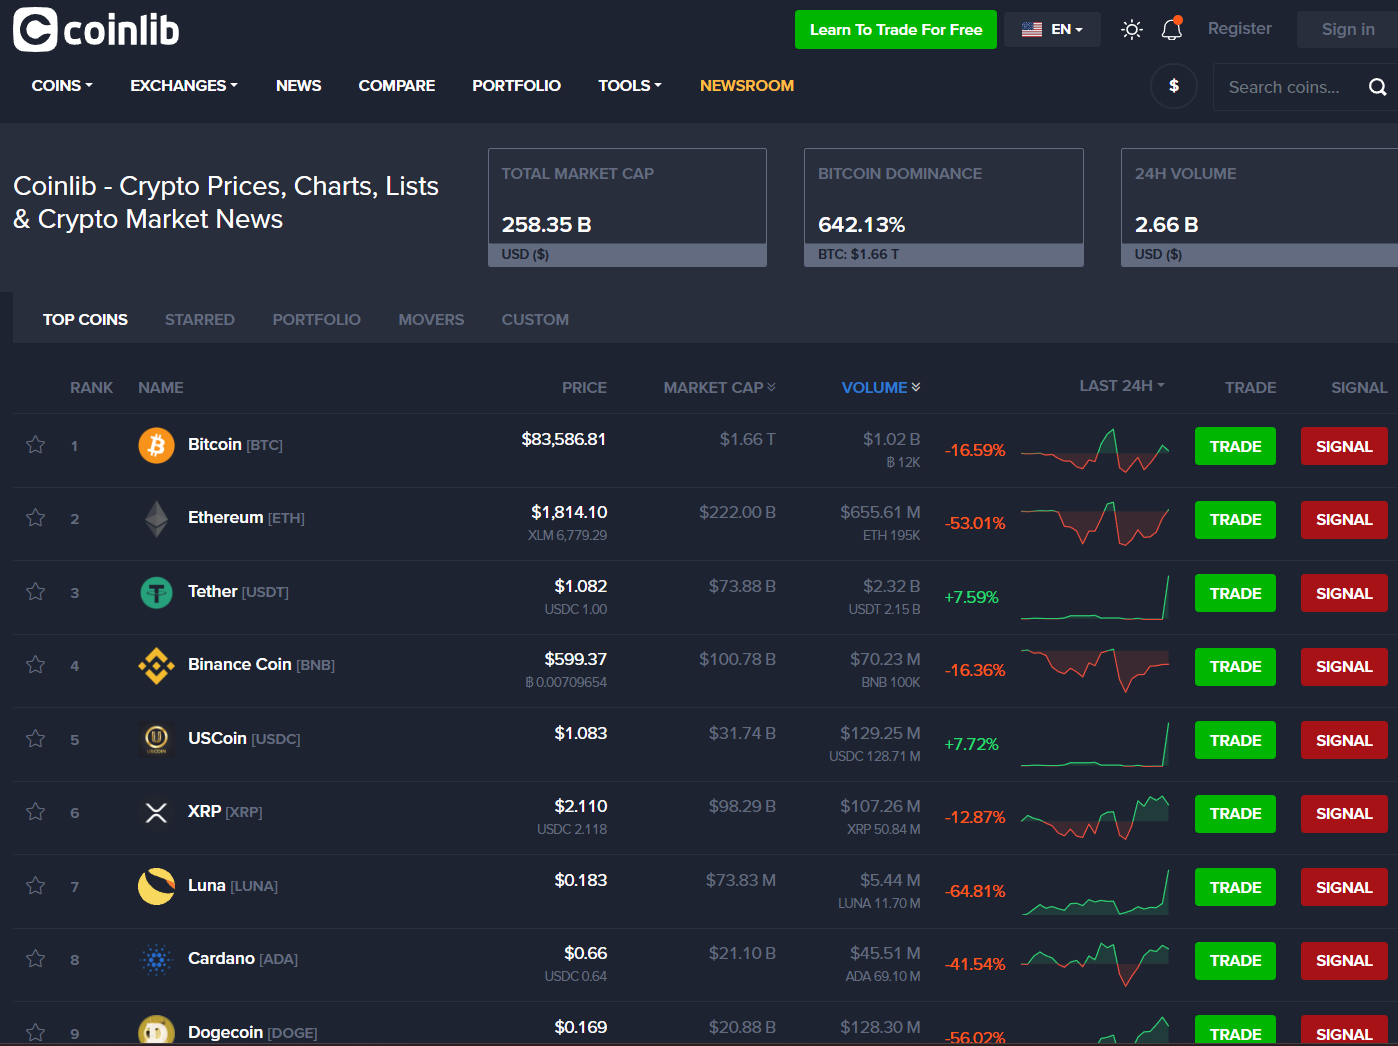Click the Ethereum coin icon

tap(156, 519)
